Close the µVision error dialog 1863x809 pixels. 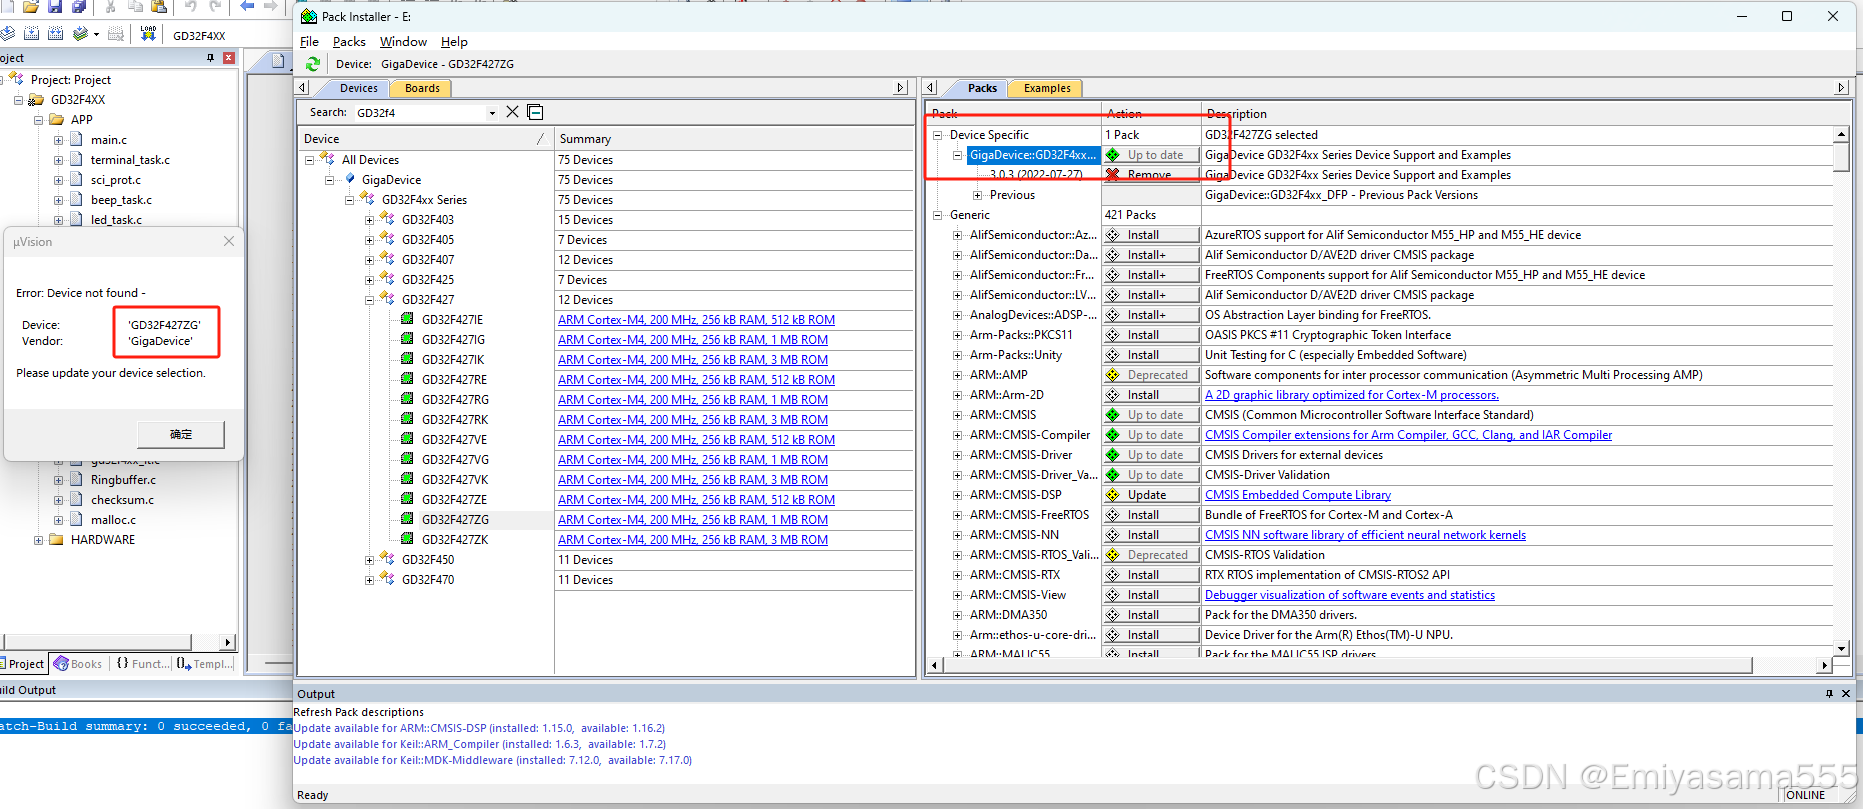[229, 241]
